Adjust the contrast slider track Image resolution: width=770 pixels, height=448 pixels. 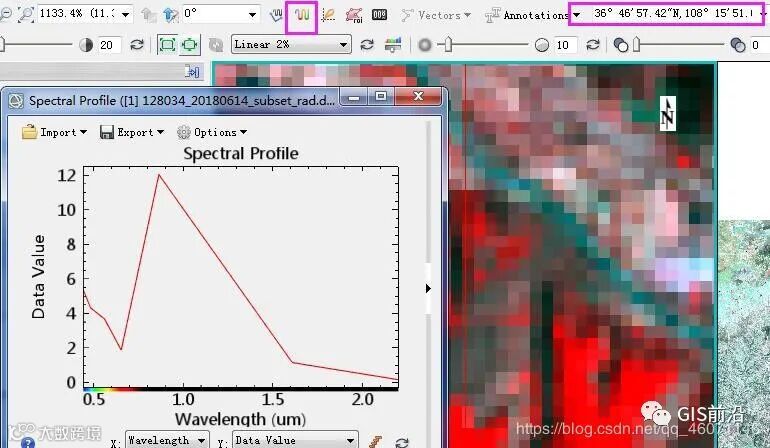pyautogui.click(x=37, y=45)
